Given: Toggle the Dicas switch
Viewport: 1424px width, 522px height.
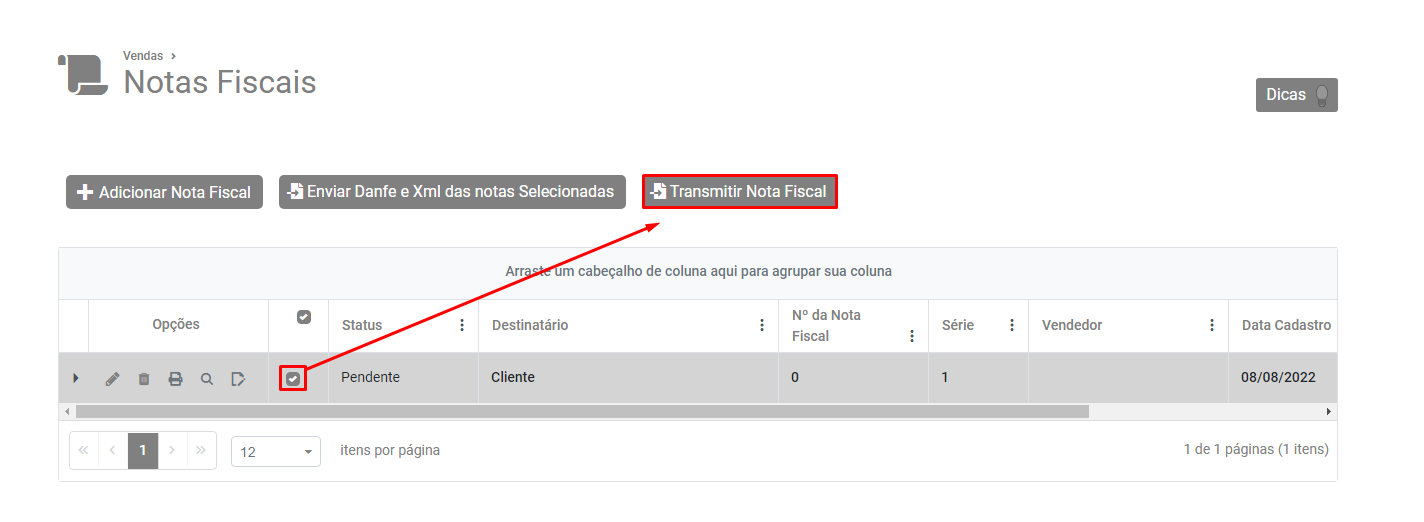Looking at the screenshot, I should pyautogui.click(x=1322, y=95).
